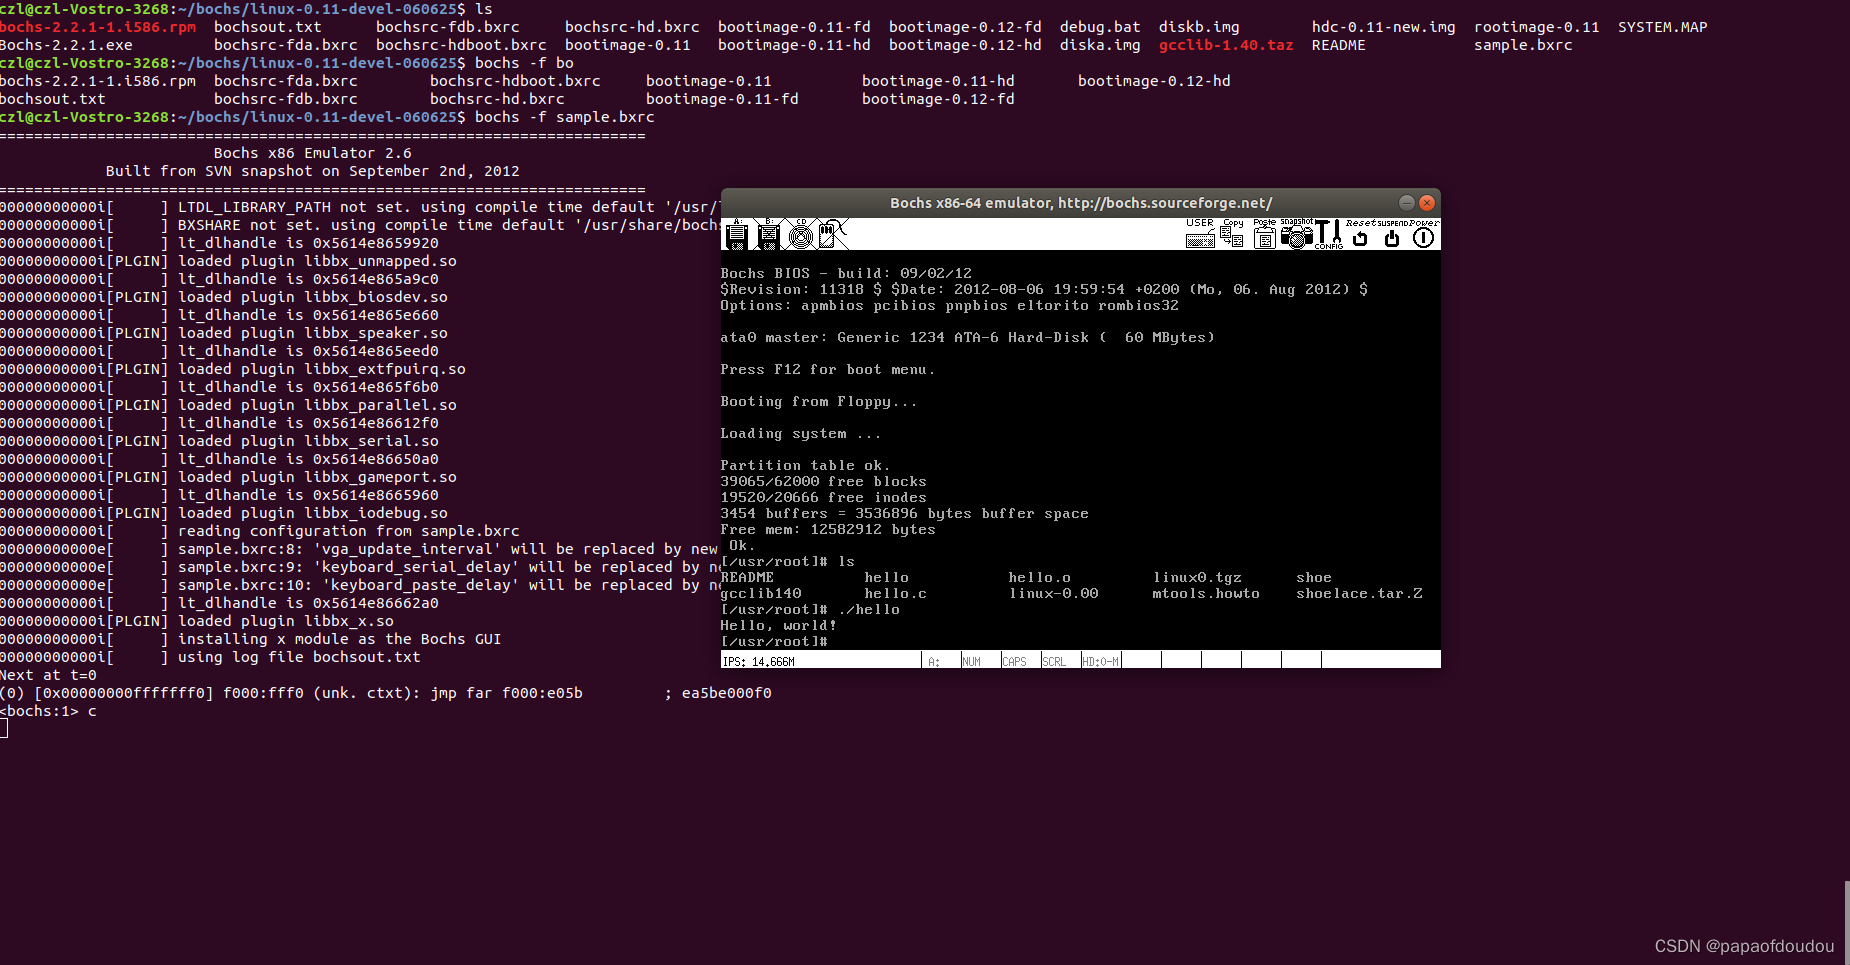The width and height of the screenshot is (1850, 965).
Task: Click 'gcclib140' in emulator listing
Action: pyautogui.click(x=761, y=593)
